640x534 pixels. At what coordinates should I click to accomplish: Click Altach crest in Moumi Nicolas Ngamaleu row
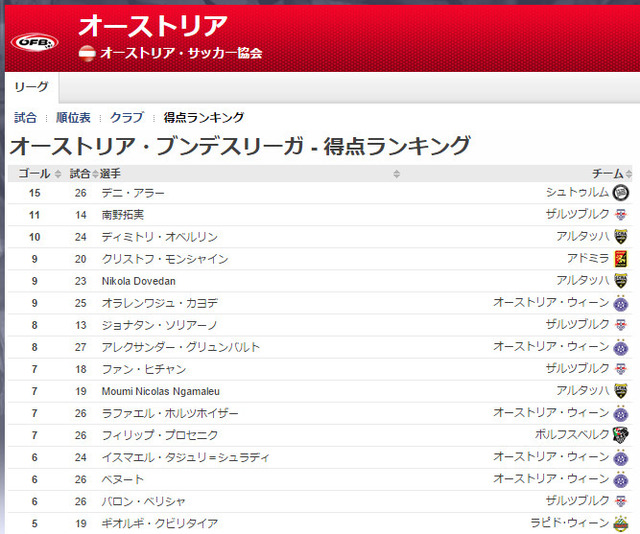(x=621, y=391)
